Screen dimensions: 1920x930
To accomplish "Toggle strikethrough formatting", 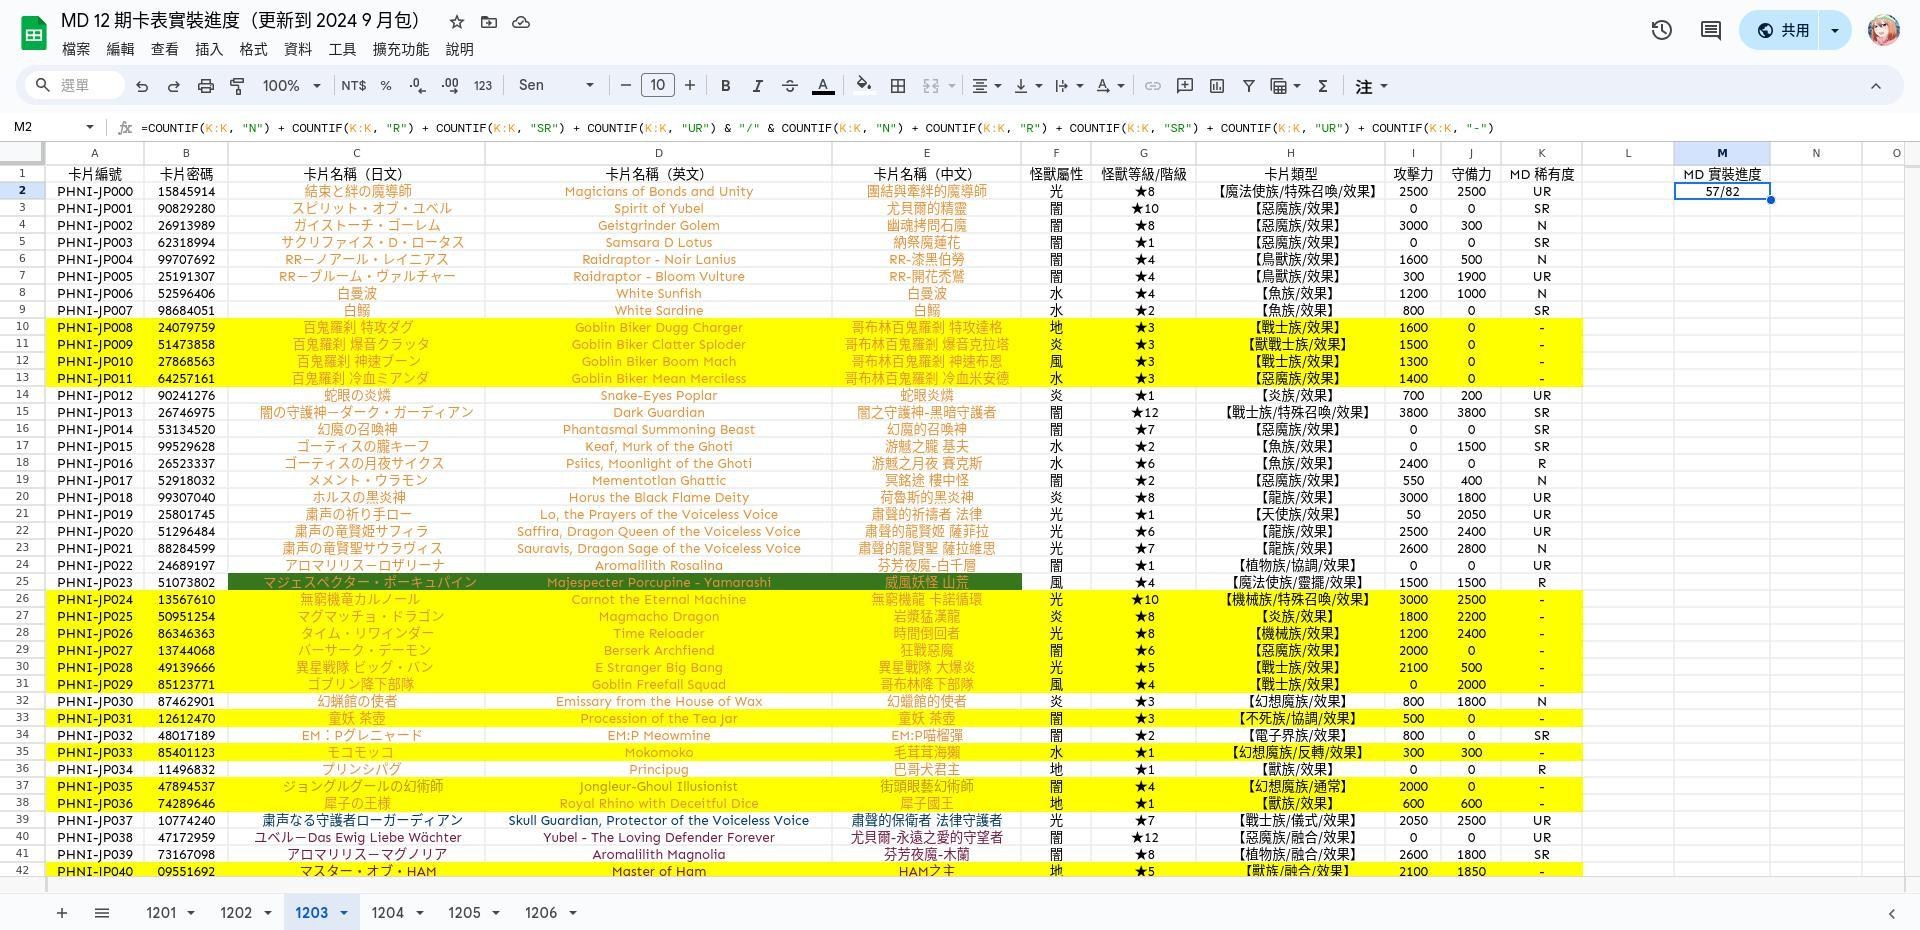I will (x=789, y=86).
